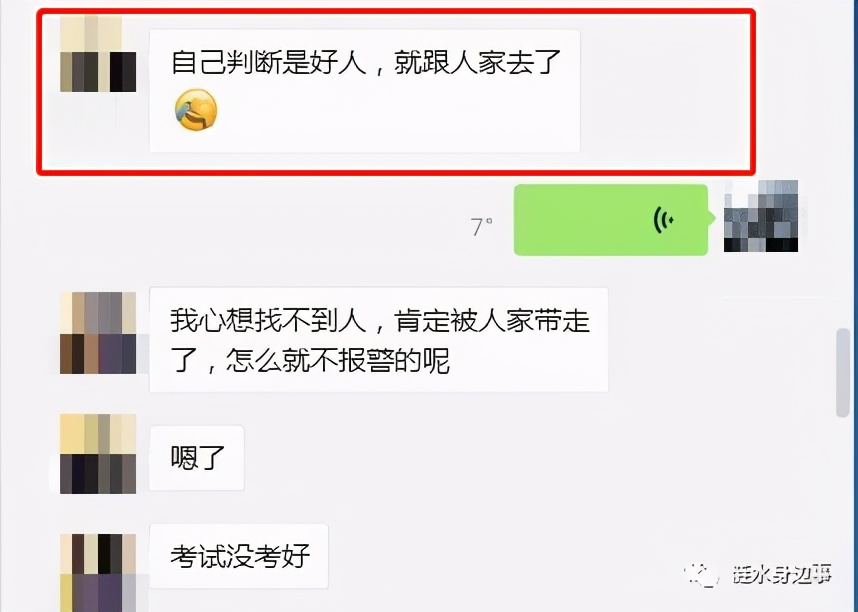Open avatar beside "考试没考好" message
Viewport: 858px width, 612px height.
pyautogui.click(x=98, y=573)
